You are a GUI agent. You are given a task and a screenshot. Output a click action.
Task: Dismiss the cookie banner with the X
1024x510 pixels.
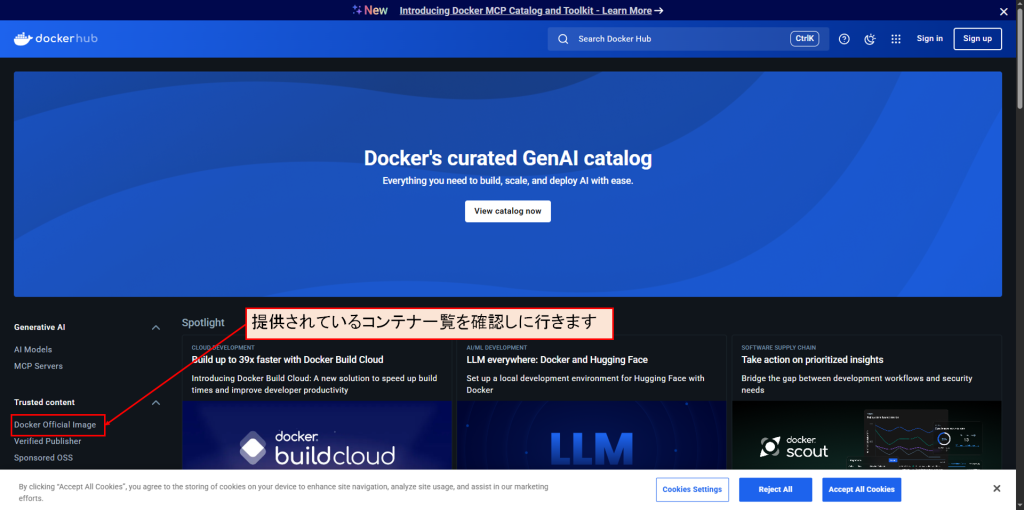(997, 488)
